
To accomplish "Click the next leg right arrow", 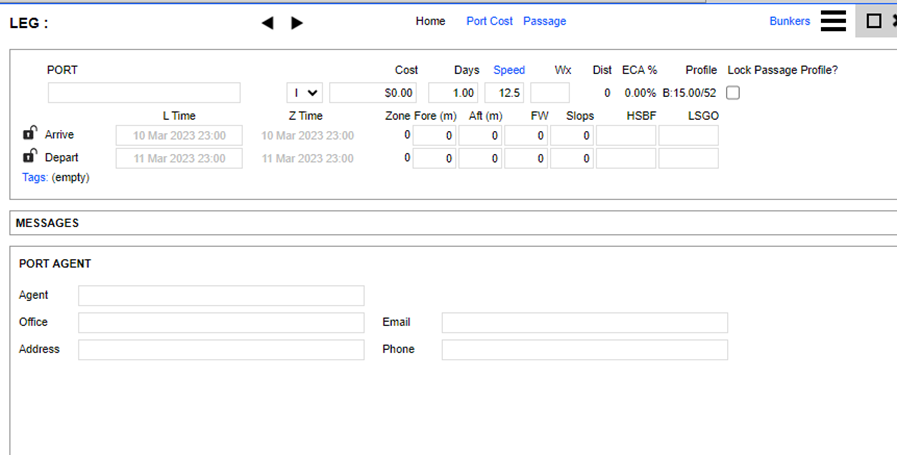I will (297, 23).
